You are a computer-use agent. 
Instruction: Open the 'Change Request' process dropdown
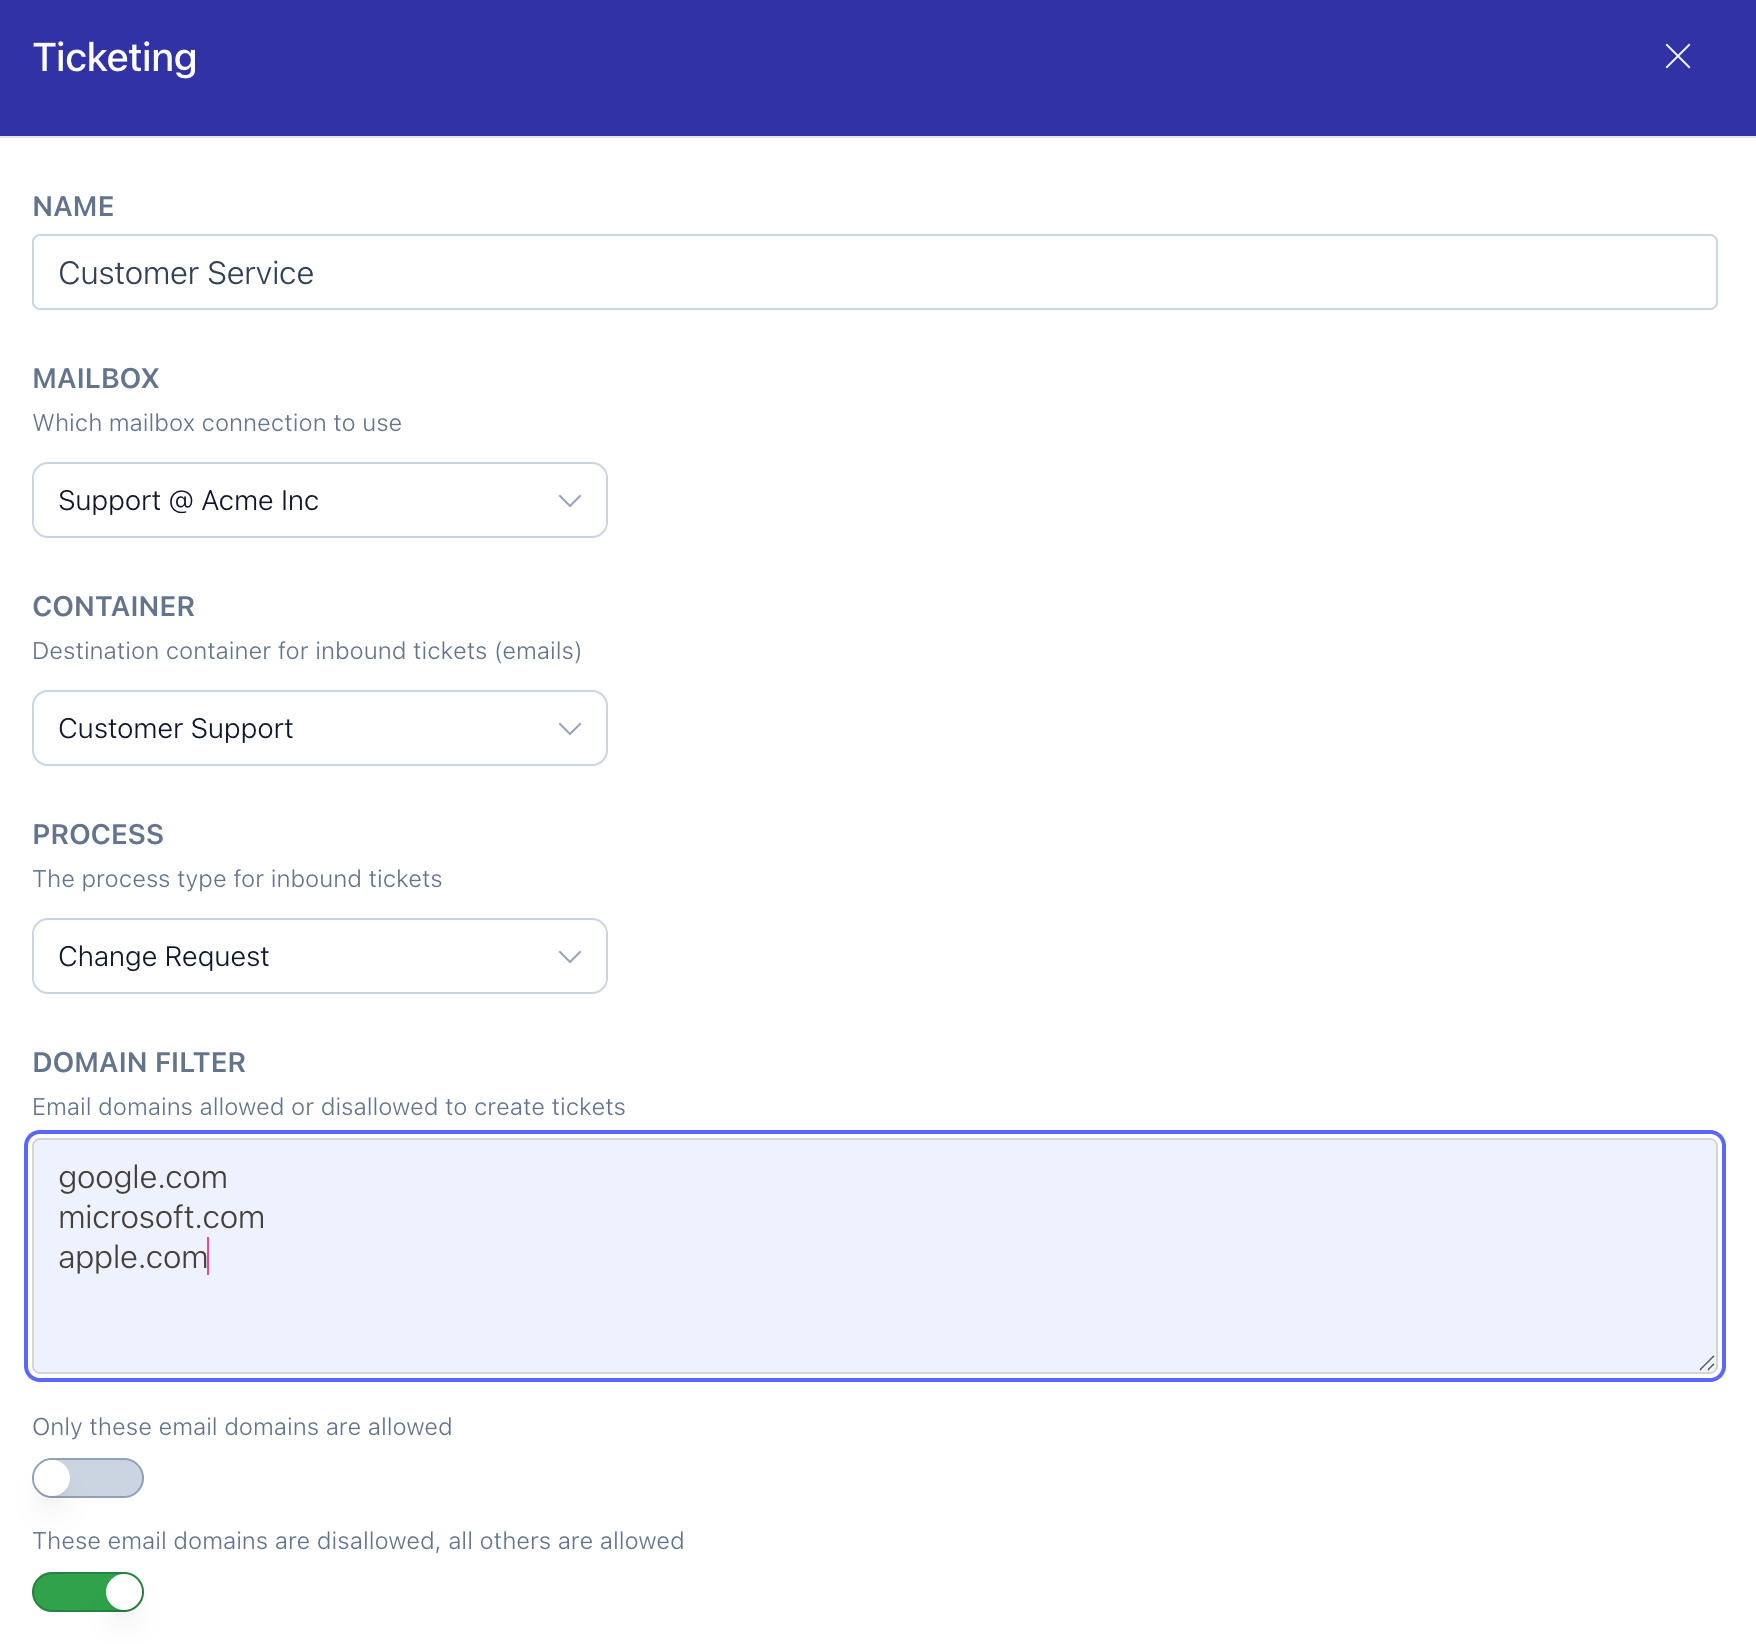(300, 957)
